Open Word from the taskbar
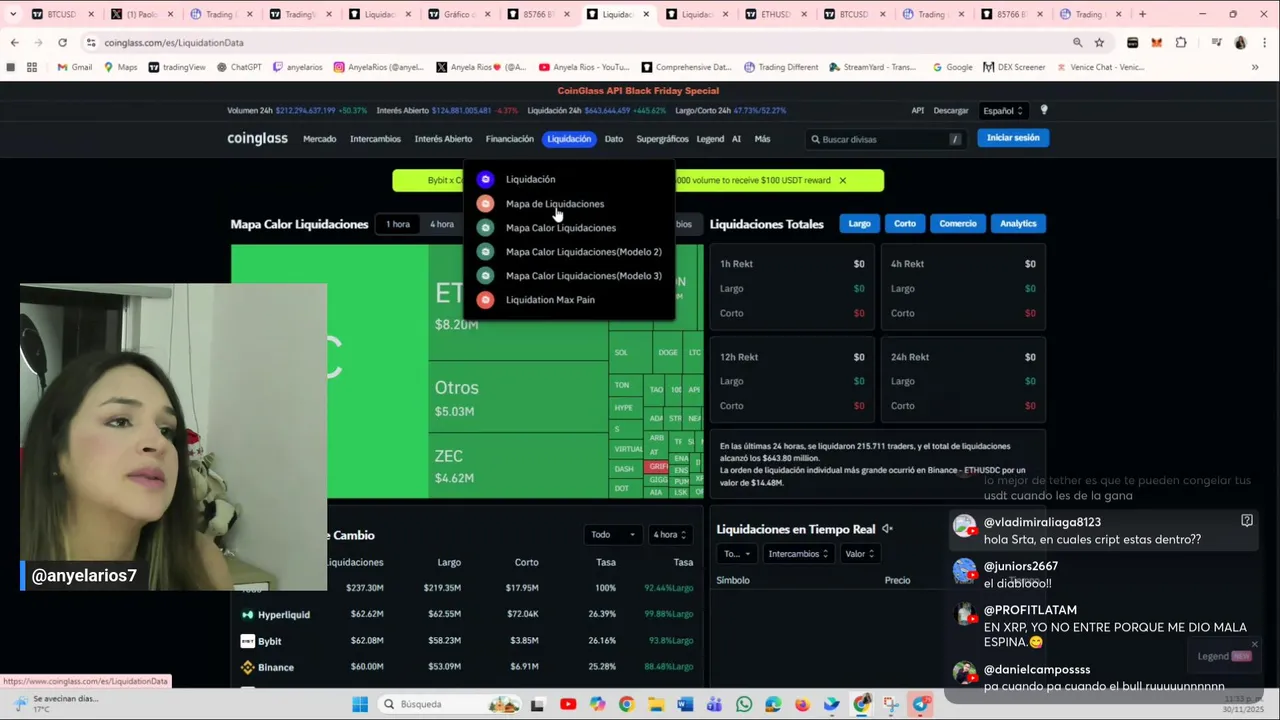 685,704
